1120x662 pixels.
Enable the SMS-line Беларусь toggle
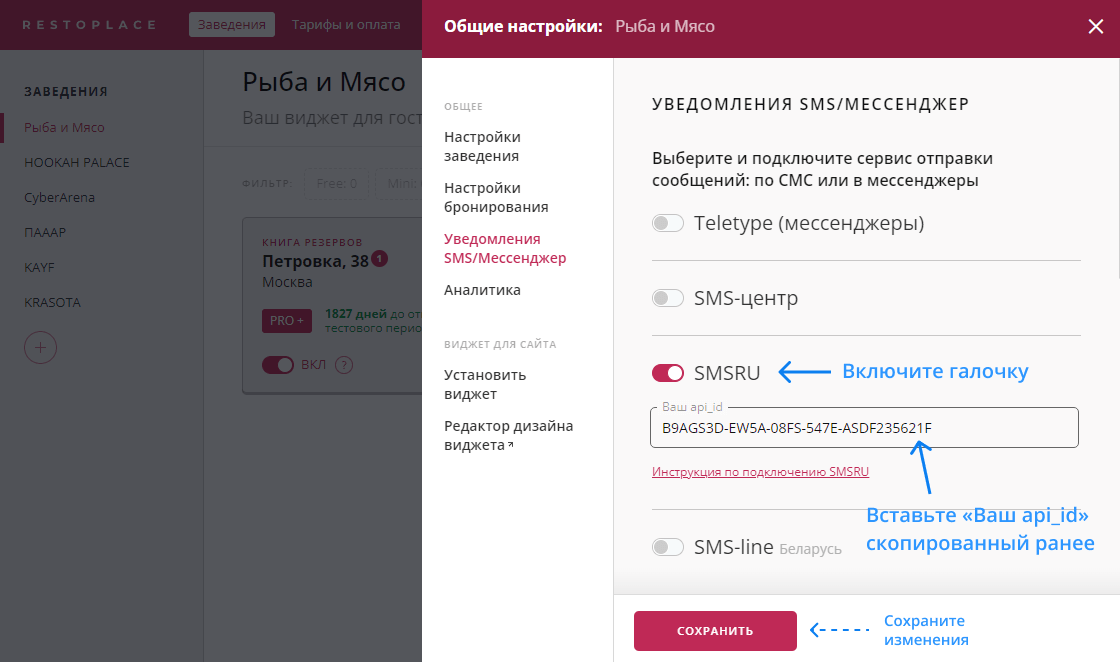[667, 547]
